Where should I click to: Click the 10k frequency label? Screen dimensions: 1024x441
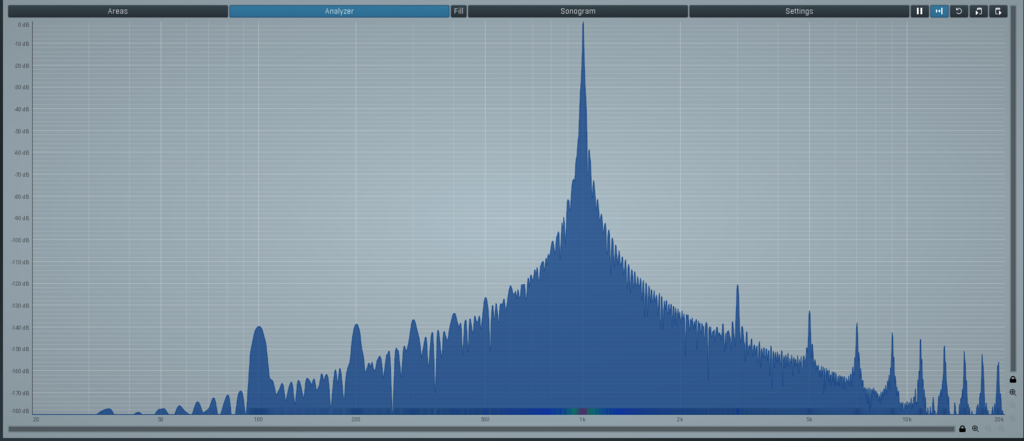coord(906,419)
